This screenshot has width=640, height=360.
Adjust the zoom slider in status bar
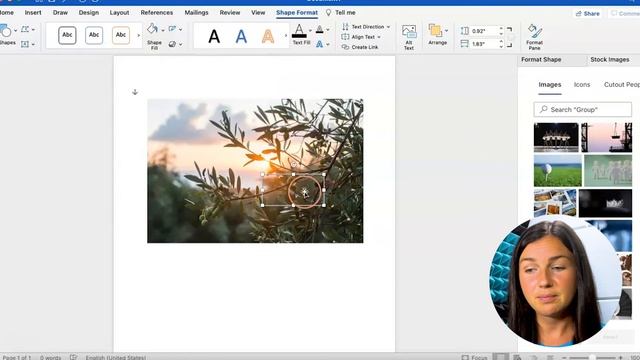[592, 358]
